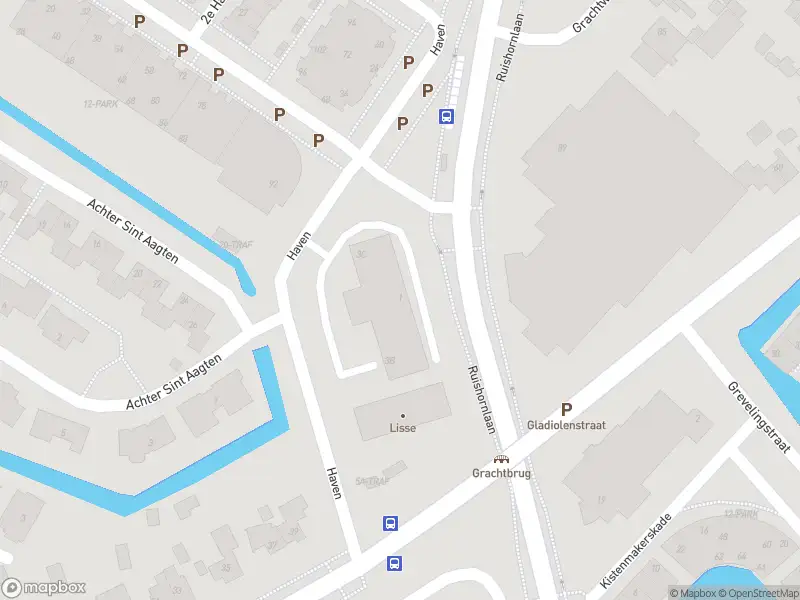Select the 12-PARK label near the canal

tap(101, 104)
